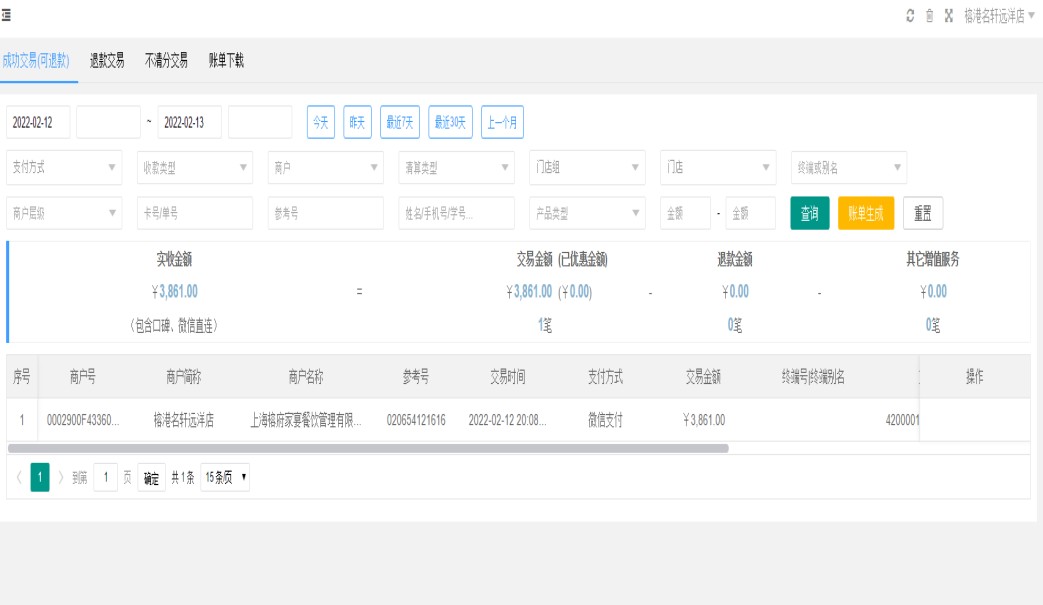This screenshot has width=1043, height=605.
Task: Switch to the 退款交易 tab
Action: pos(107,61)
